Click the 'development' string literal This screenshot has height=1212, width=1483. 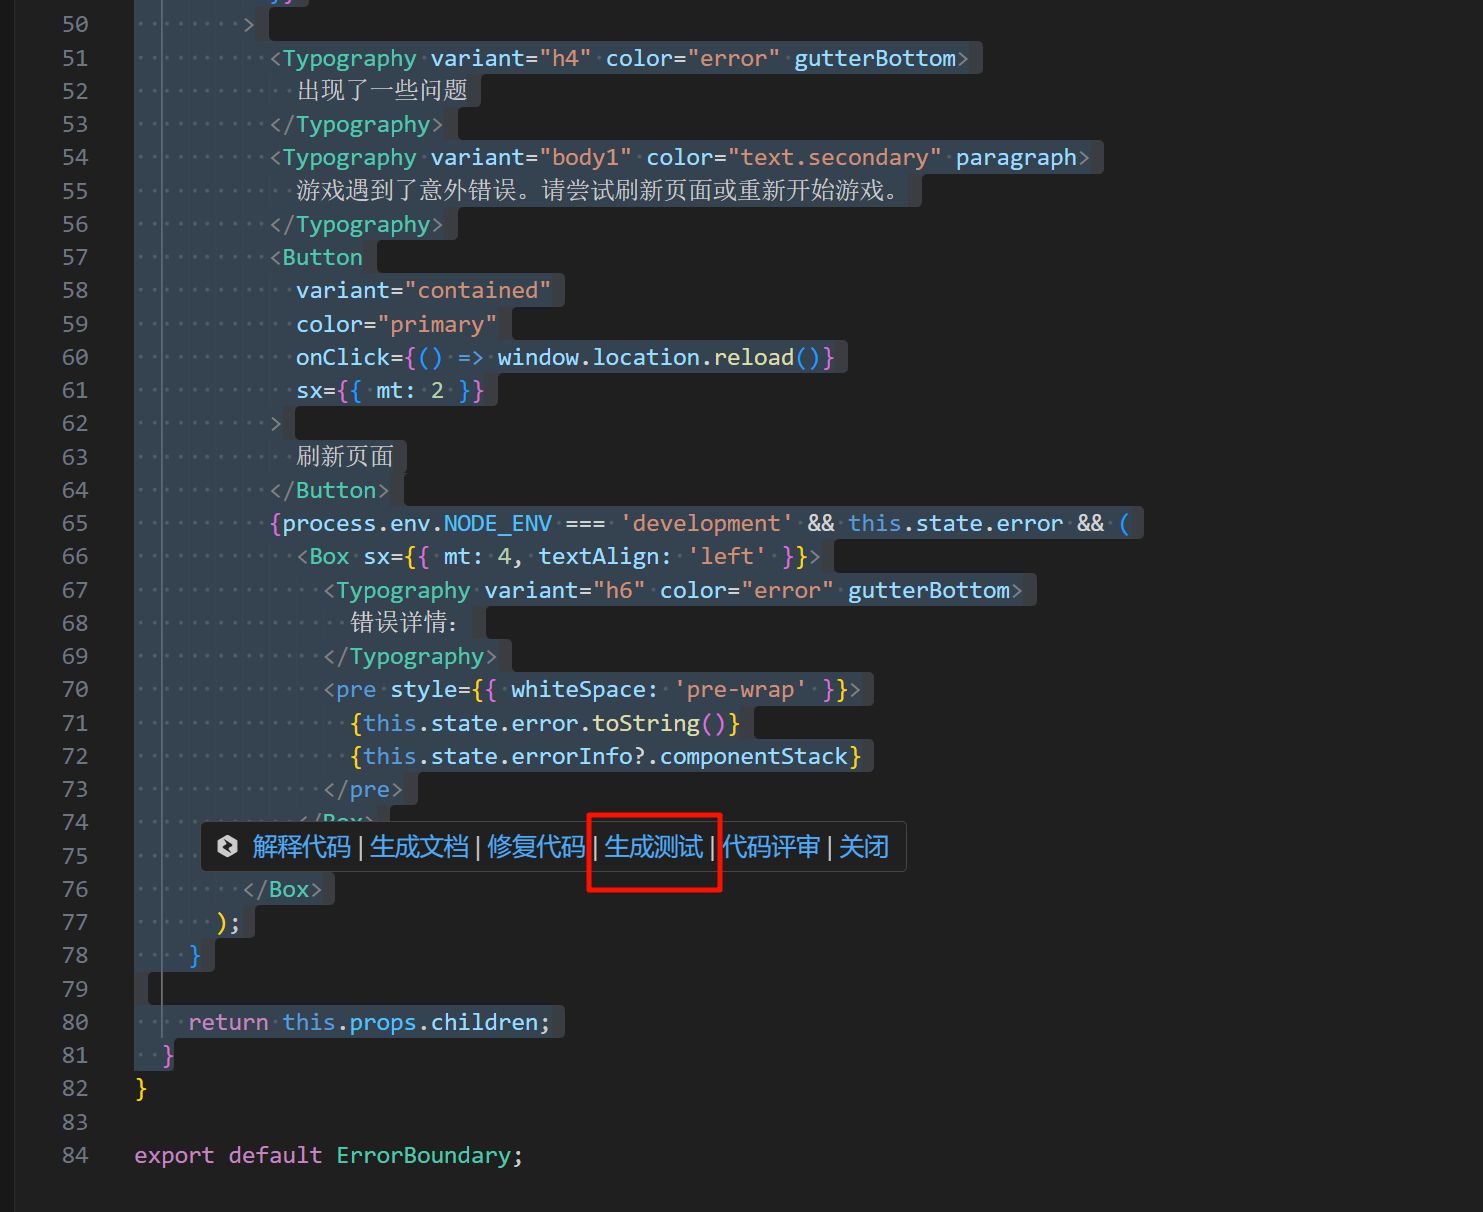pos(707,523)
